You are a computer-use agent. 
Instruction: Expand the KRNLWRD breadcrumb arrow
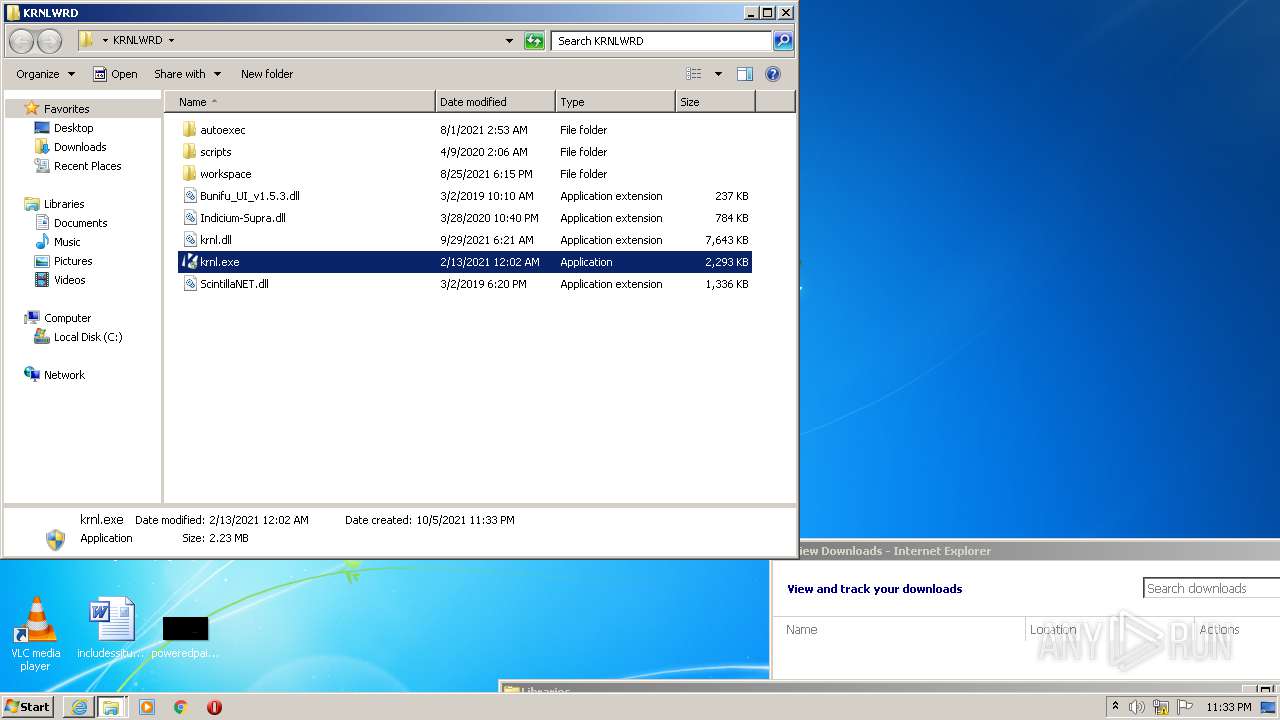[171, 41]
